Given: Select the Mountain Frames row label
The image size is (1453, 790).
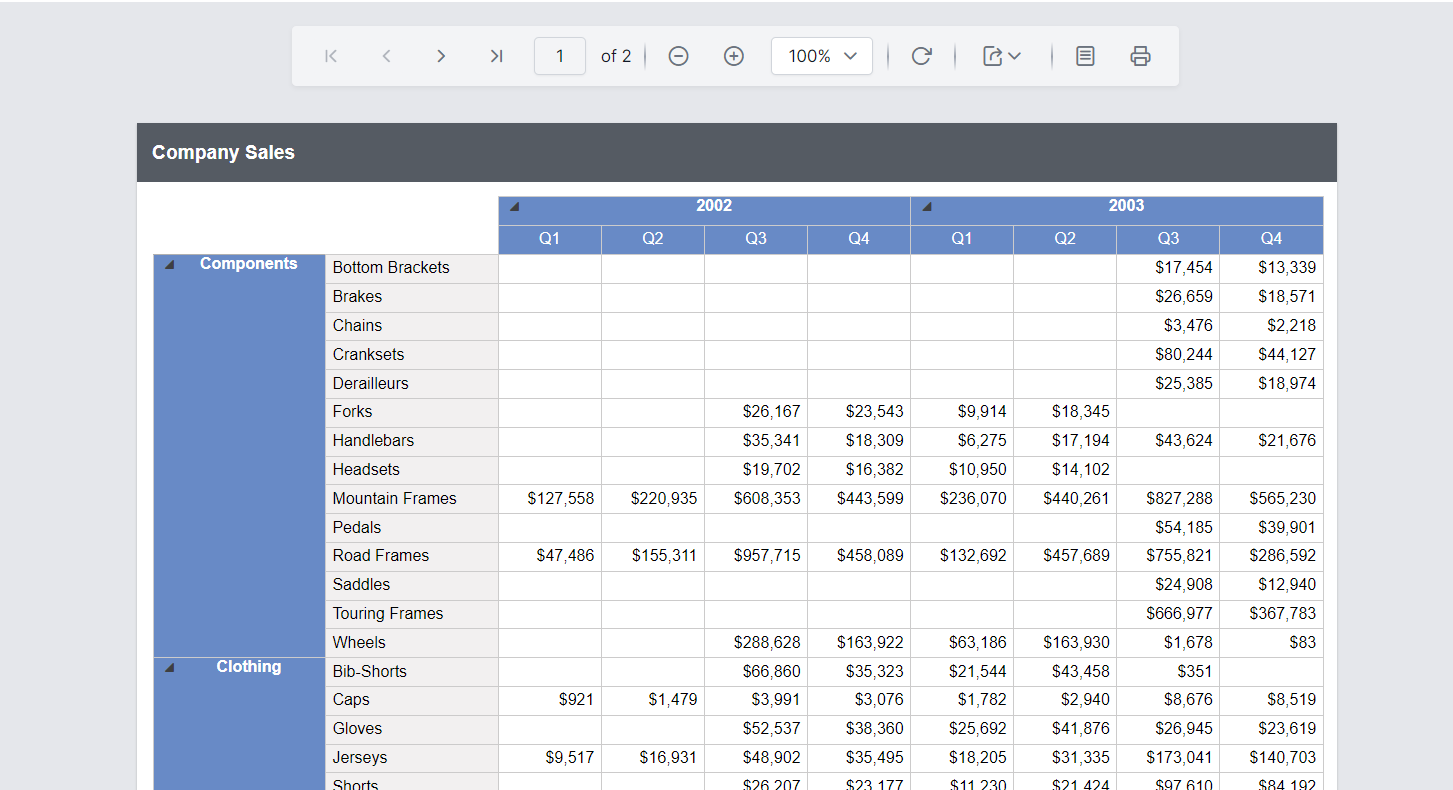Looking at the screenshot, I should click(394, 498).
